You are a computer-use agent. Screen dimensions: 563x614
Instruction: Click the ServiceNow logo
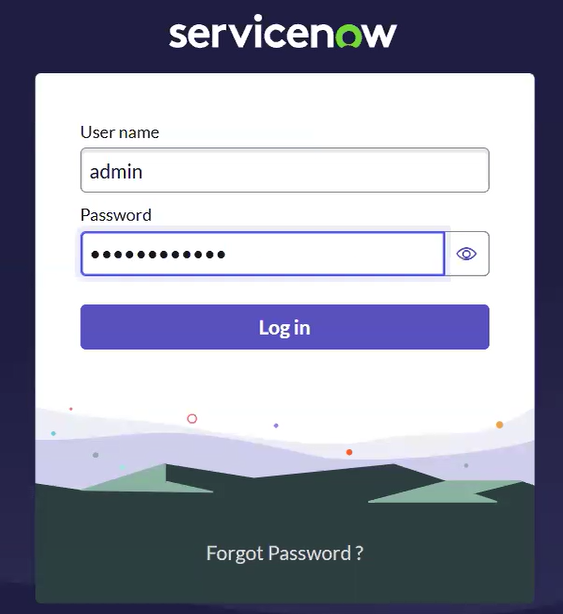coord(283,31)
